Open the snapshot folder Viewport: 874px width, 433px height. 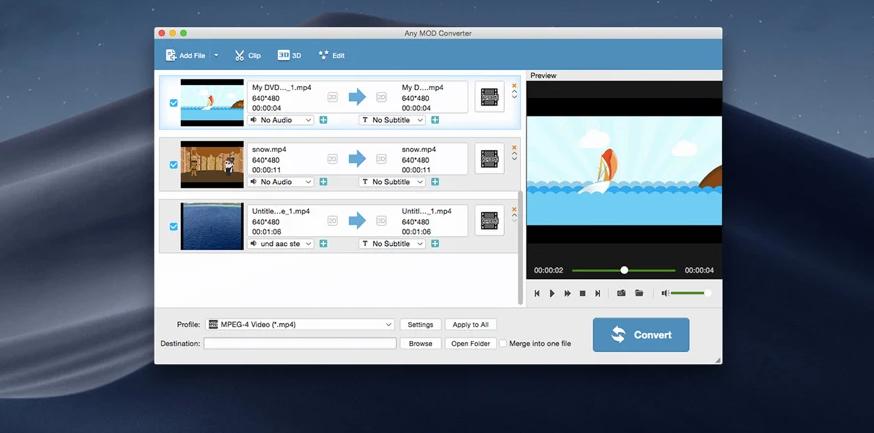pyautogui.click(x=639, y=293)
